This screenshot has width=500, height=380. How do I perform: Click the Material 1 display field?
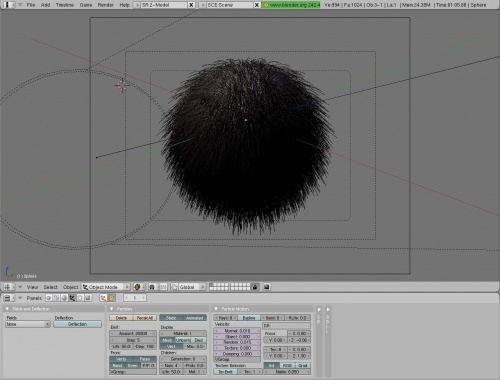coord(183,333)
